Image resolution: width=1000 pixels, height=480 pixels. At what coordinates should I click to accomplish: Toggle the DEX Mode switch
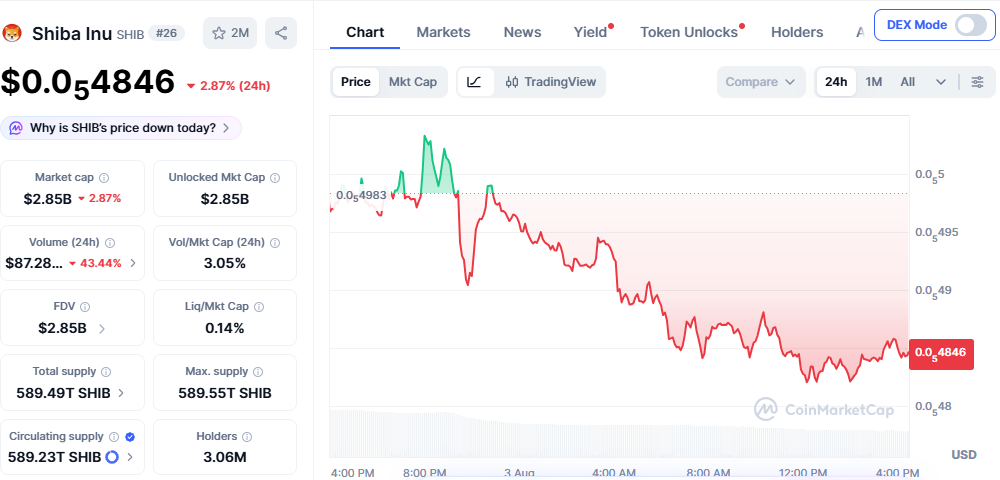970,25
